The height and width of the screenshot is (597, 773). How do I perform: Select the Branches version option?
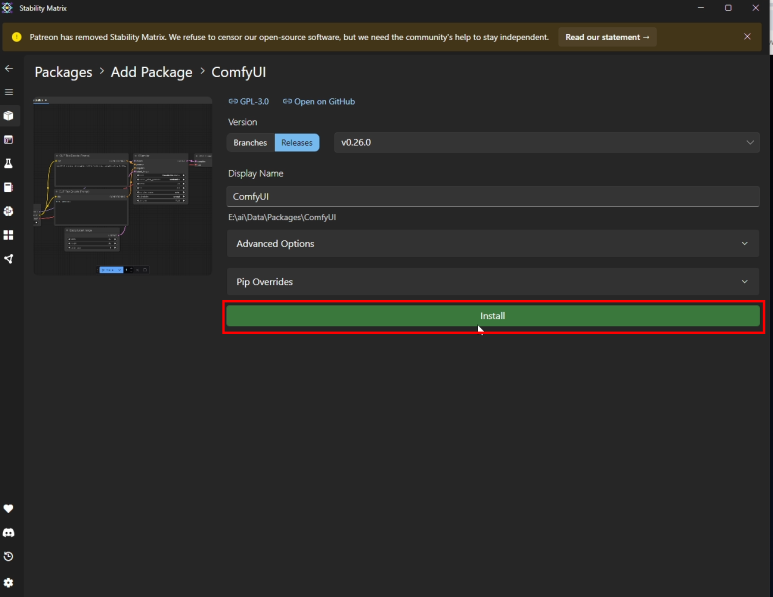pos(250,142)
